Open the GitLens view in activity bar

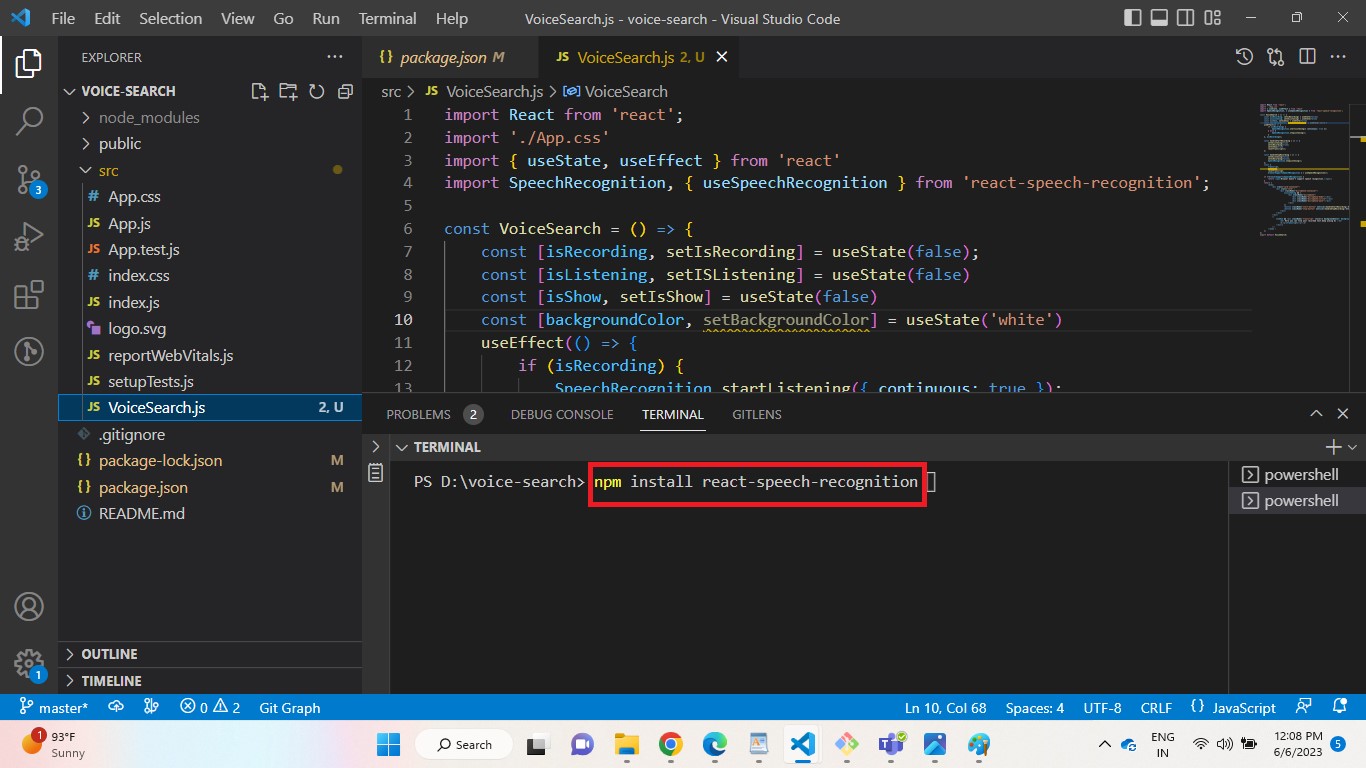coord(29,352)
